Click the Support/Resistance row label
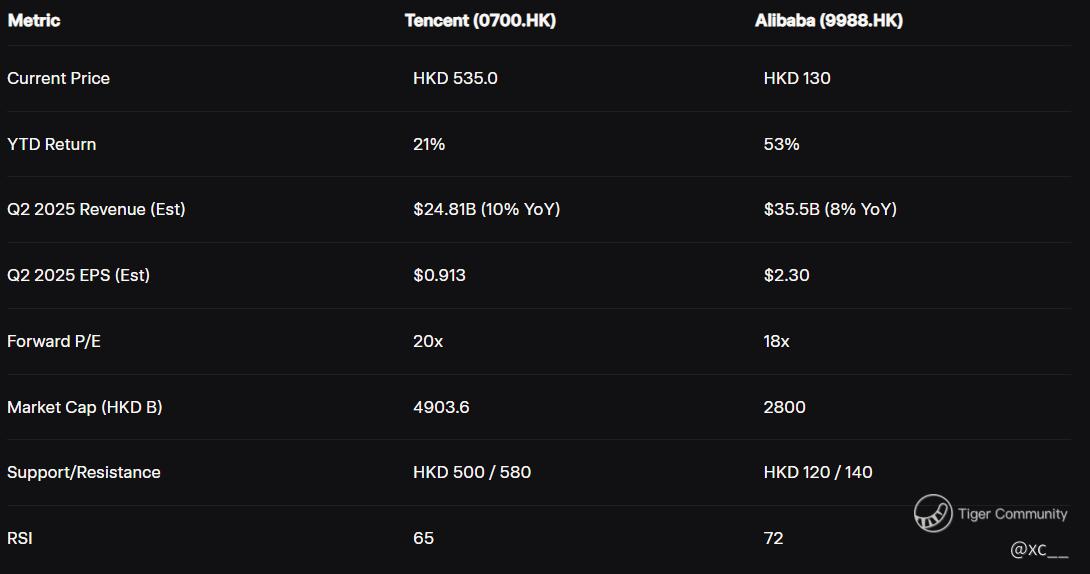The height and width of the screenshot is (574, 1090). 84,472
